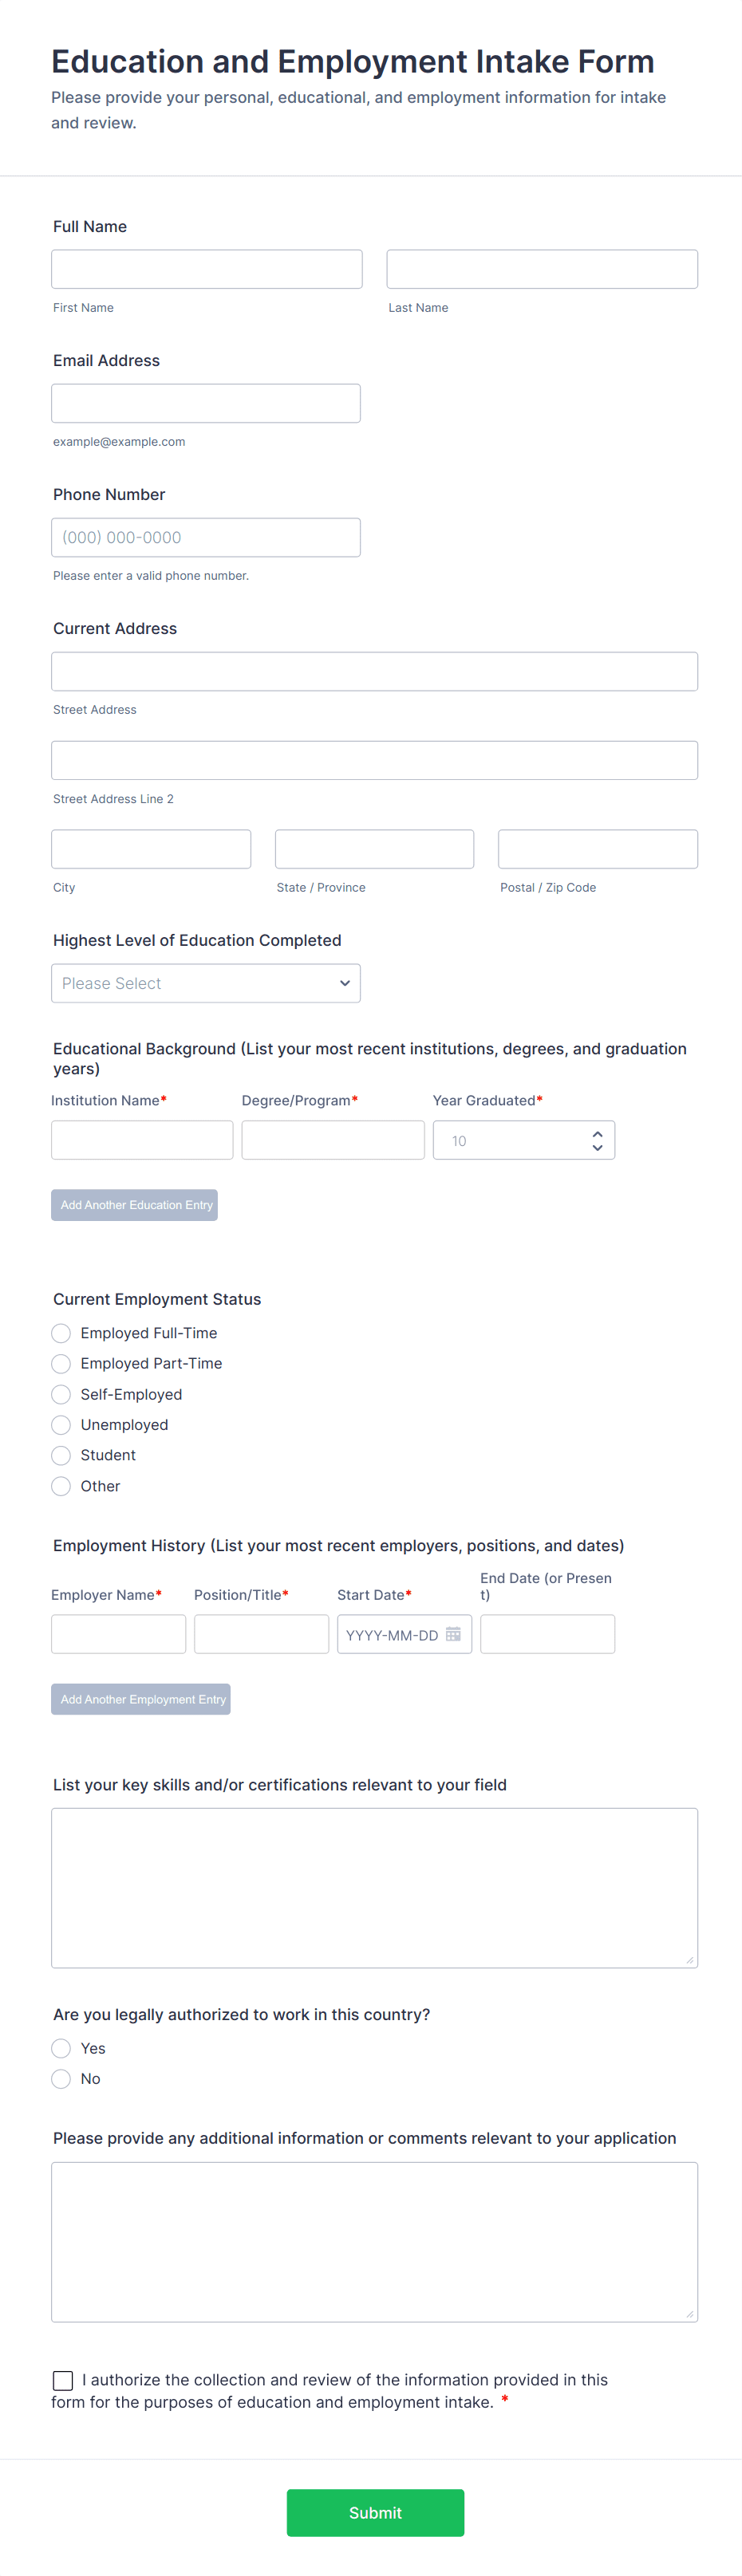Focus the Postal / Zip Code field

click(x=597, y=849)
